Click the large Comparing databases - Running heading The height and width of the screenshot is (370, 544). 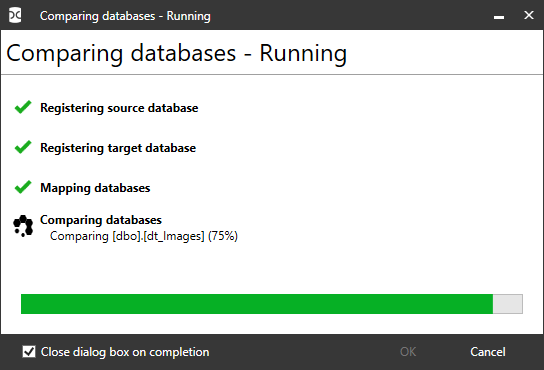(177, 53)
